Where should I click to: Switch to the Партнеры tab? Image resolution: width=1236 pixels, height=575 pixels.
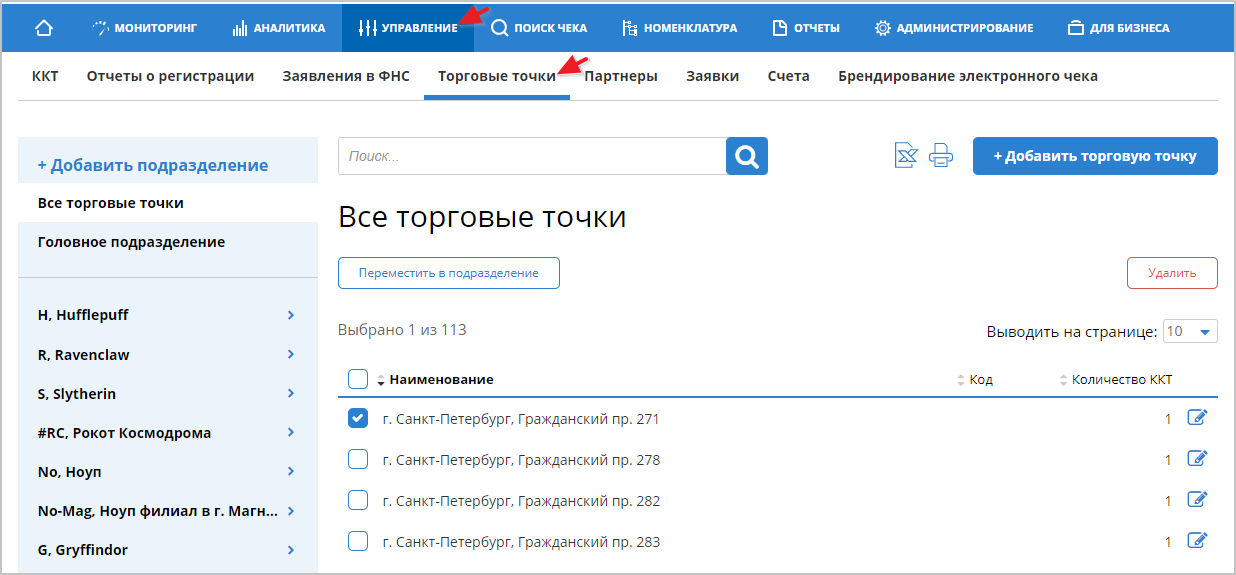tap(620, 76)
